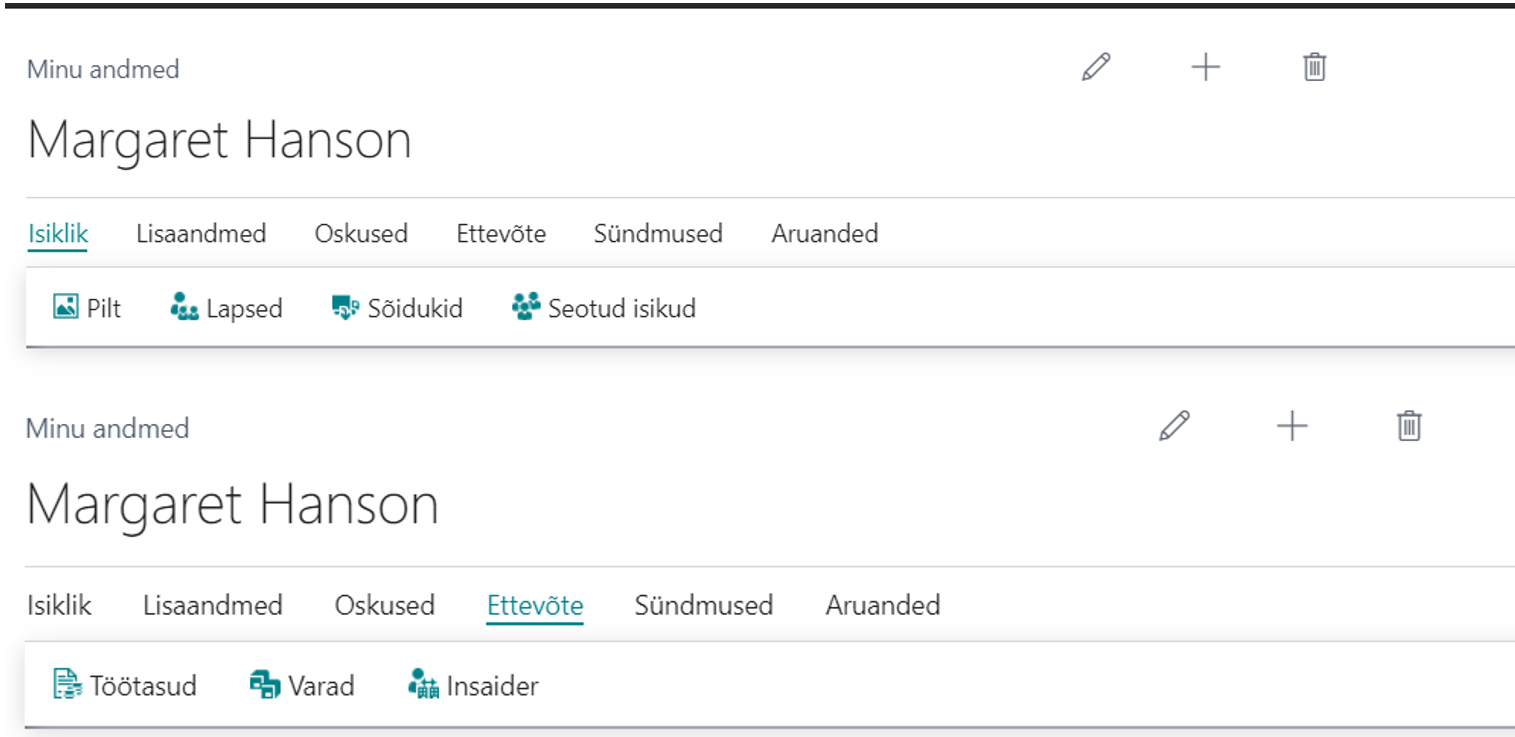Open the Pilt picture action
Image resolution: width=1515 pixels, height=737 pixels.
pyautogui.click(x=87, y=307)
